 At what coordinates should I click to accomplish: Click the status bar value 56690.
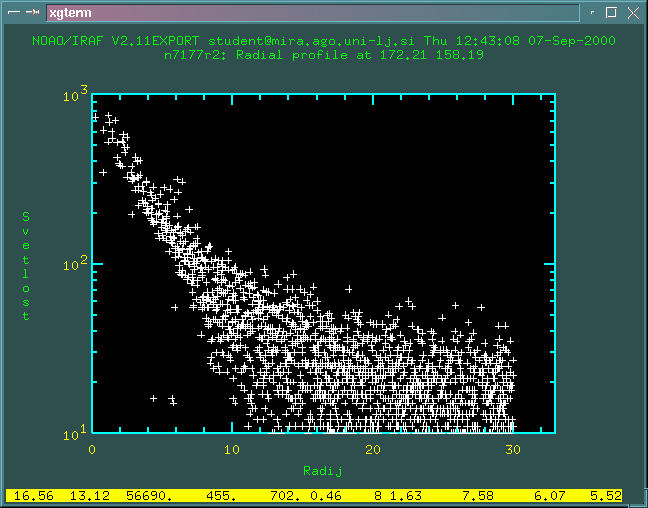tap(149, 496)
